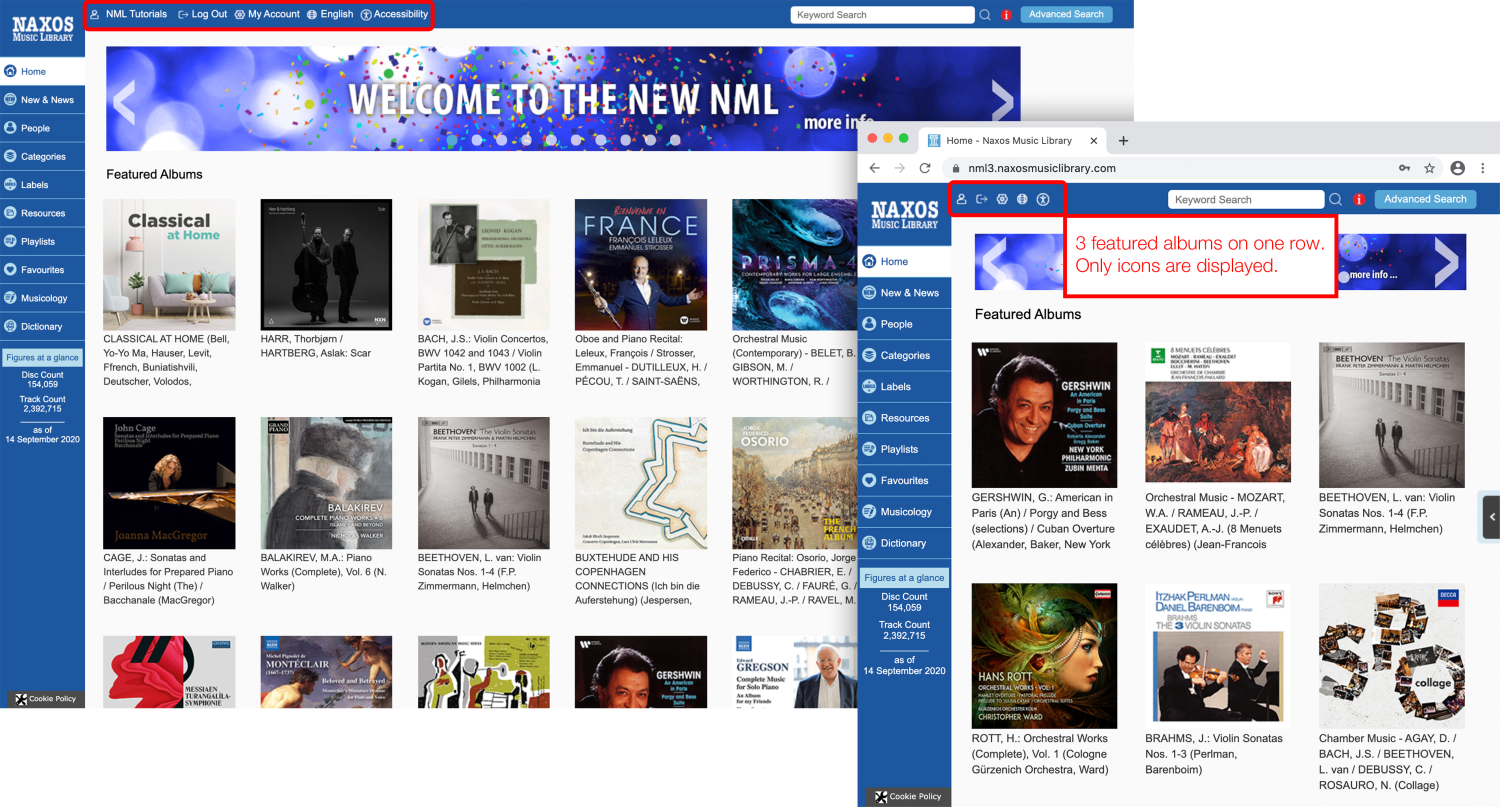Screen dimensions: 1500x807
Task: Click the tutorials person icon in the small window
Action: coord(961,199)
